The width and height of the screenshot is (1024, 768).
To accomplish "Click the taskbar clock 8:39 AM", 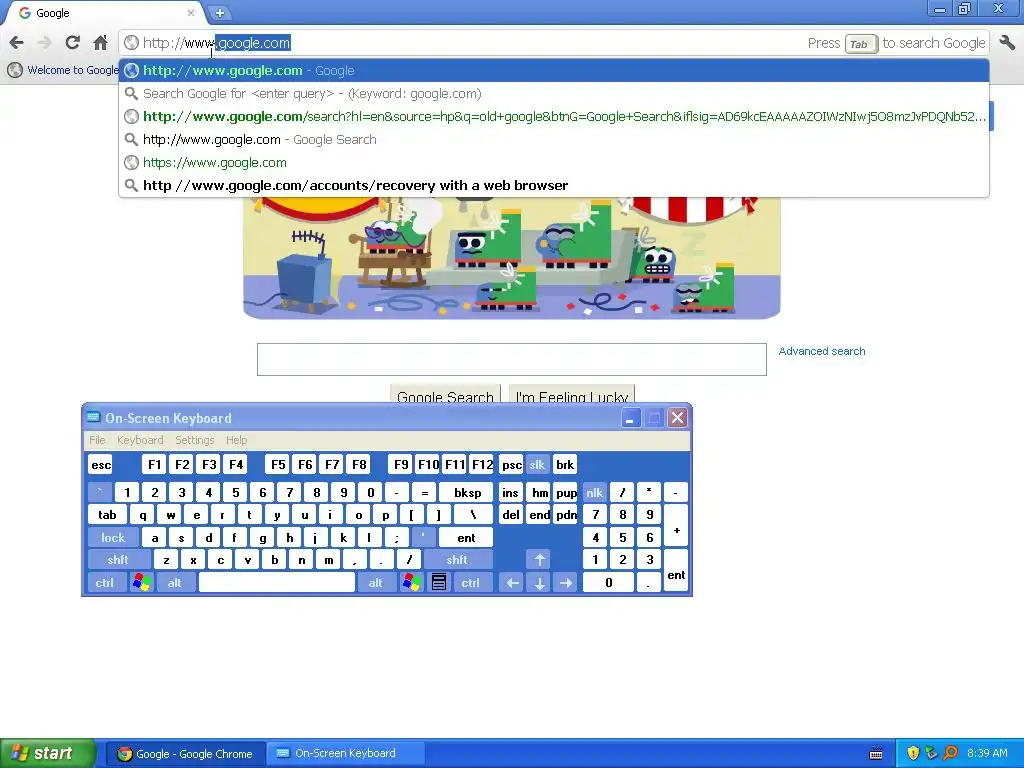I will 987,754.
